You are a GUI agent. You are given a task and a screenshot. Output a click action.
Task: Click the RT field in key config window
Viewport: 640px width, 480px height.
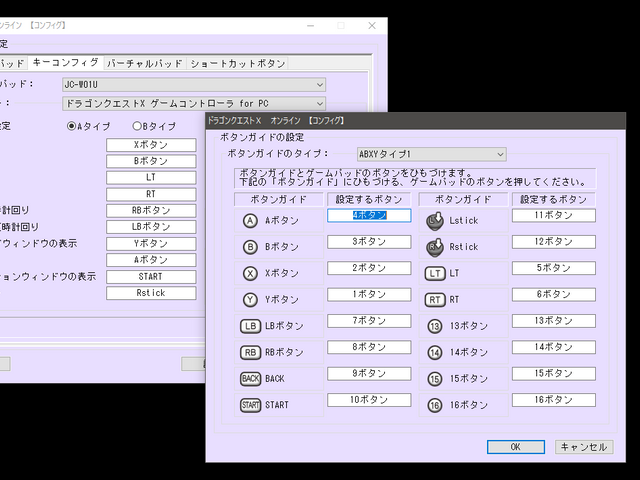(x=151, y=194)
